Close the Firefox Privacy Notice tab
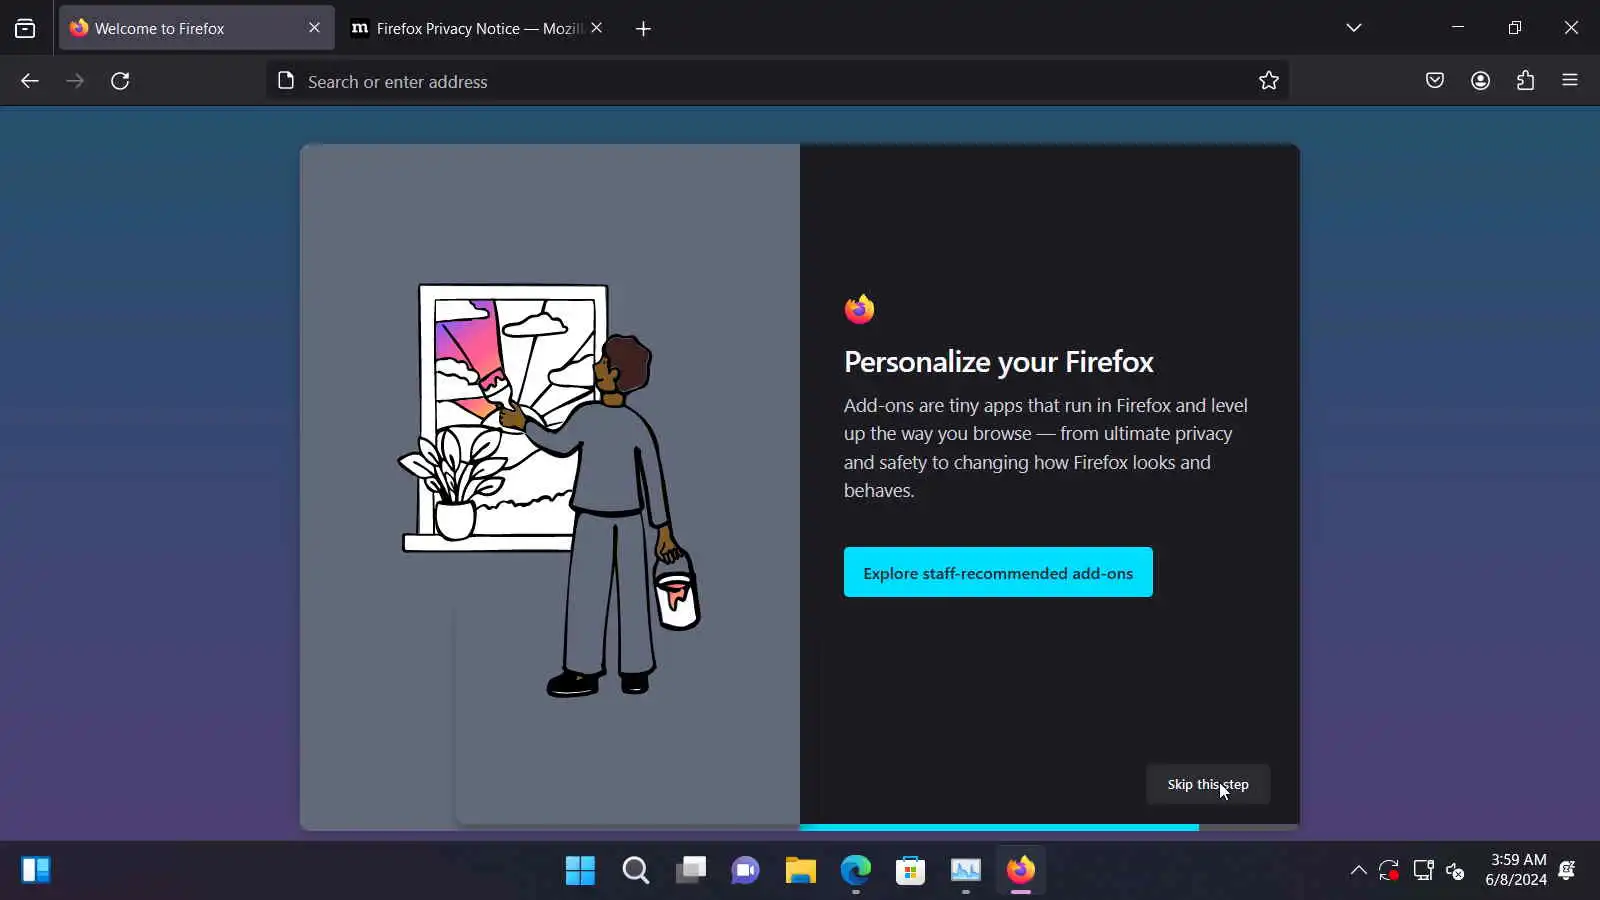 [597, 28]
